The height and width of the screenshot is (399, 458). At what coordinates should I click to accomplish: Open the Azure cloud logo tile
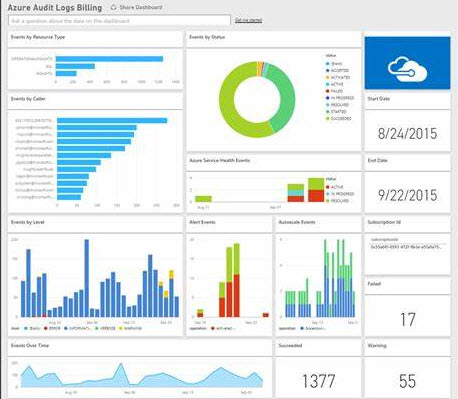pos(407,63)
